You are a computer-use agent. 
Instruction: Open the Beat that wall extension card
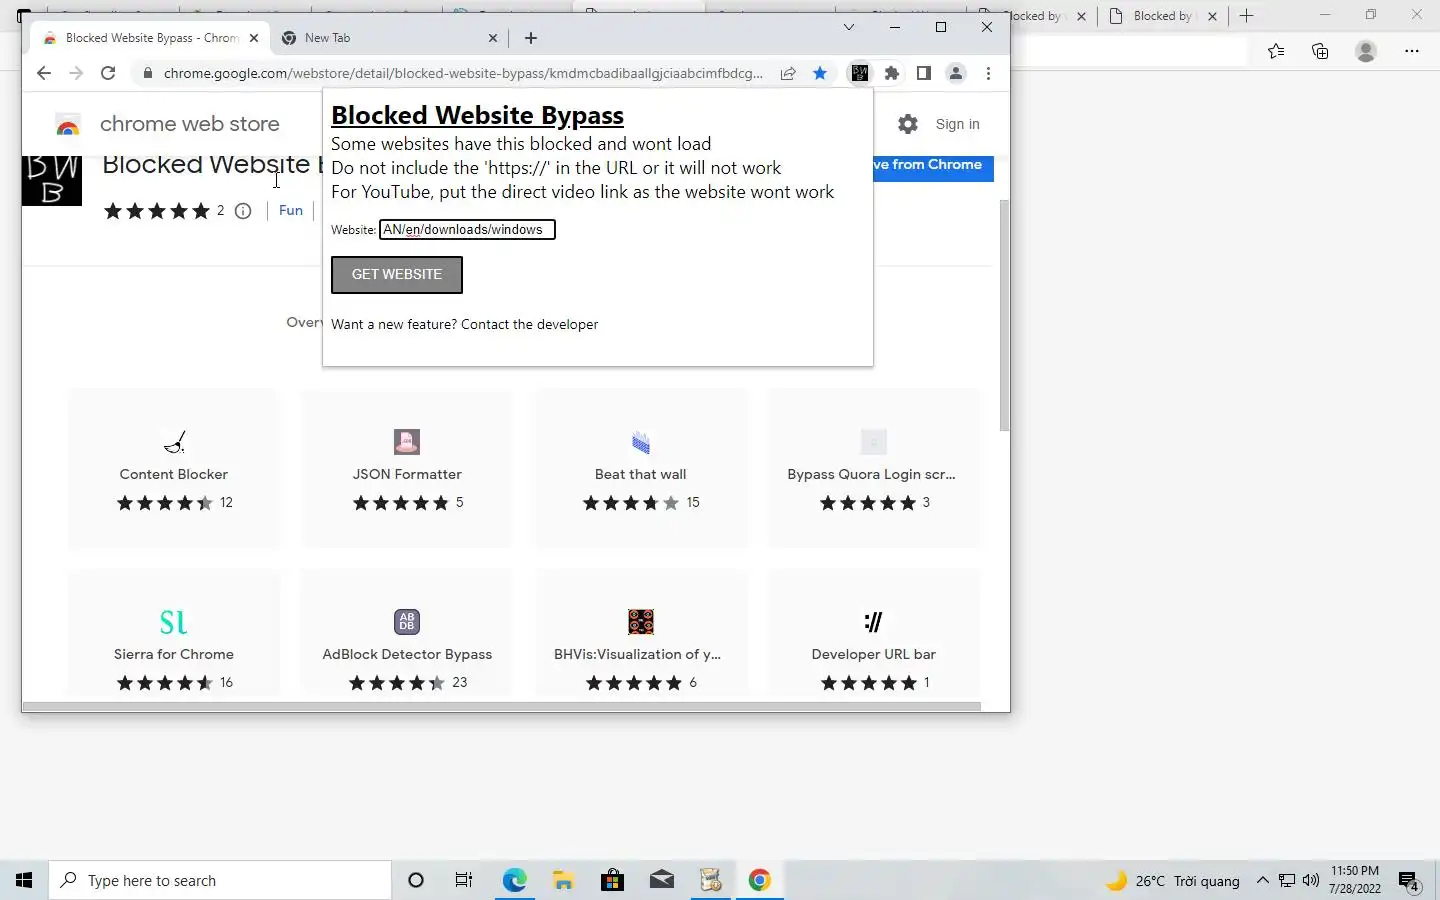coord(641,468)
